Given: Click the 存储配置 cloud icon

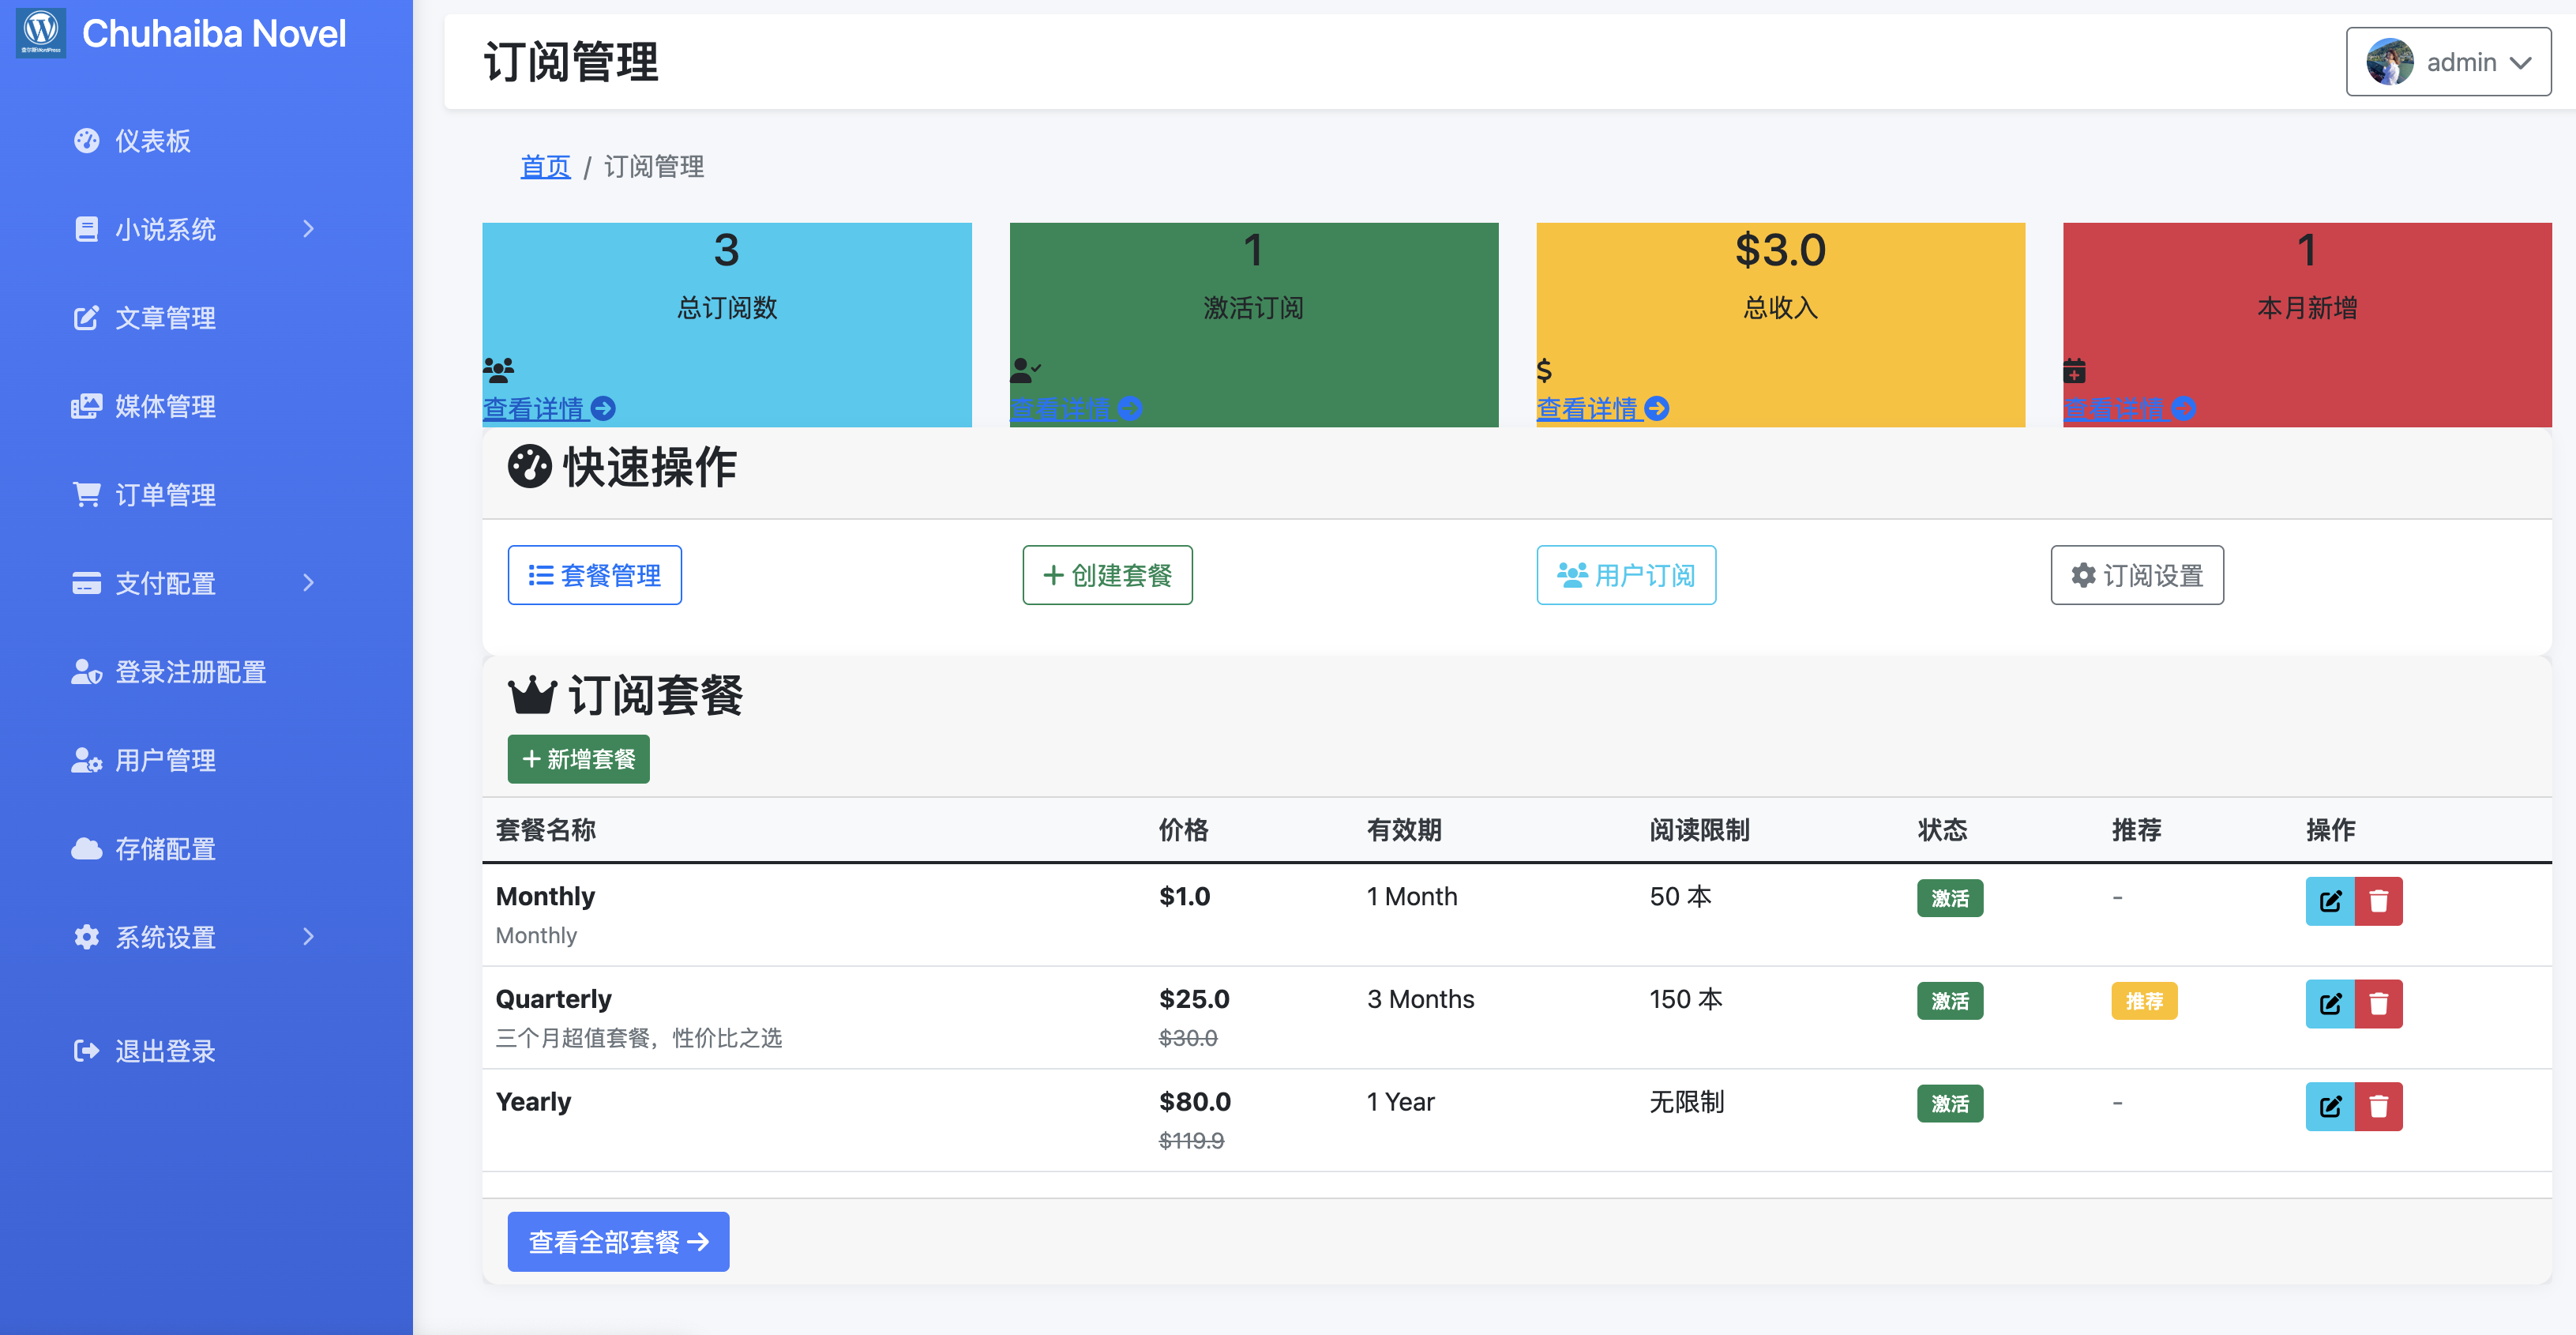Looking at the screenshot, I should 87,849.
